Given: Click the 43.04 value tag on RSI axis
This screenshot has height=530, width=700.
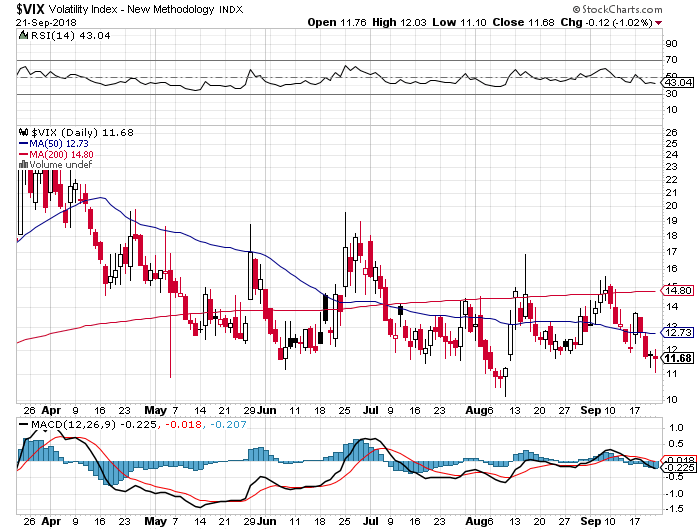Looking at the screenshot, I should pyautogui.click(x=679, y=83).
